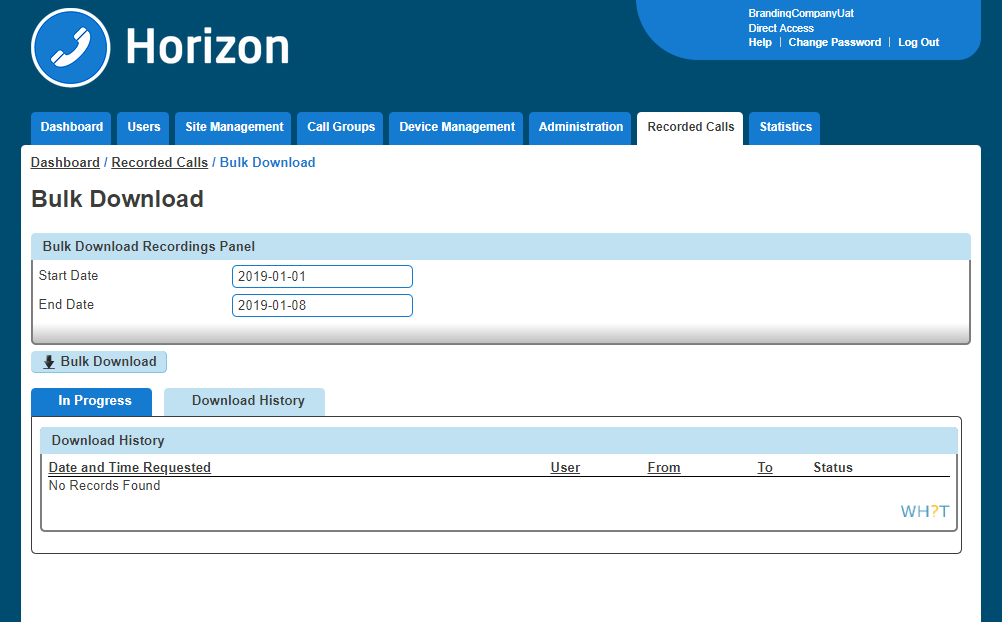Open the Users tab
The height and width of the screenshot is (622, 1002).
coord(143,127)
